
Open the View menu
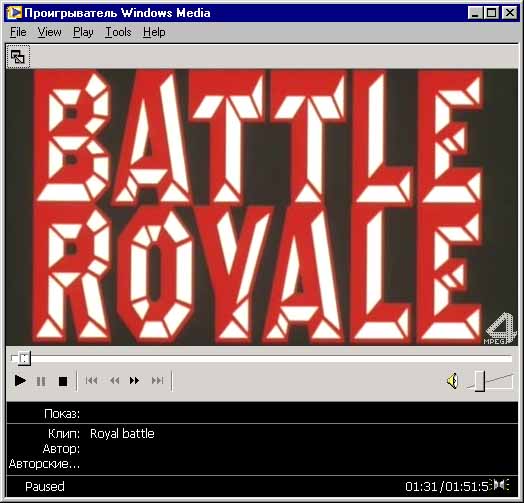point(49,32)
